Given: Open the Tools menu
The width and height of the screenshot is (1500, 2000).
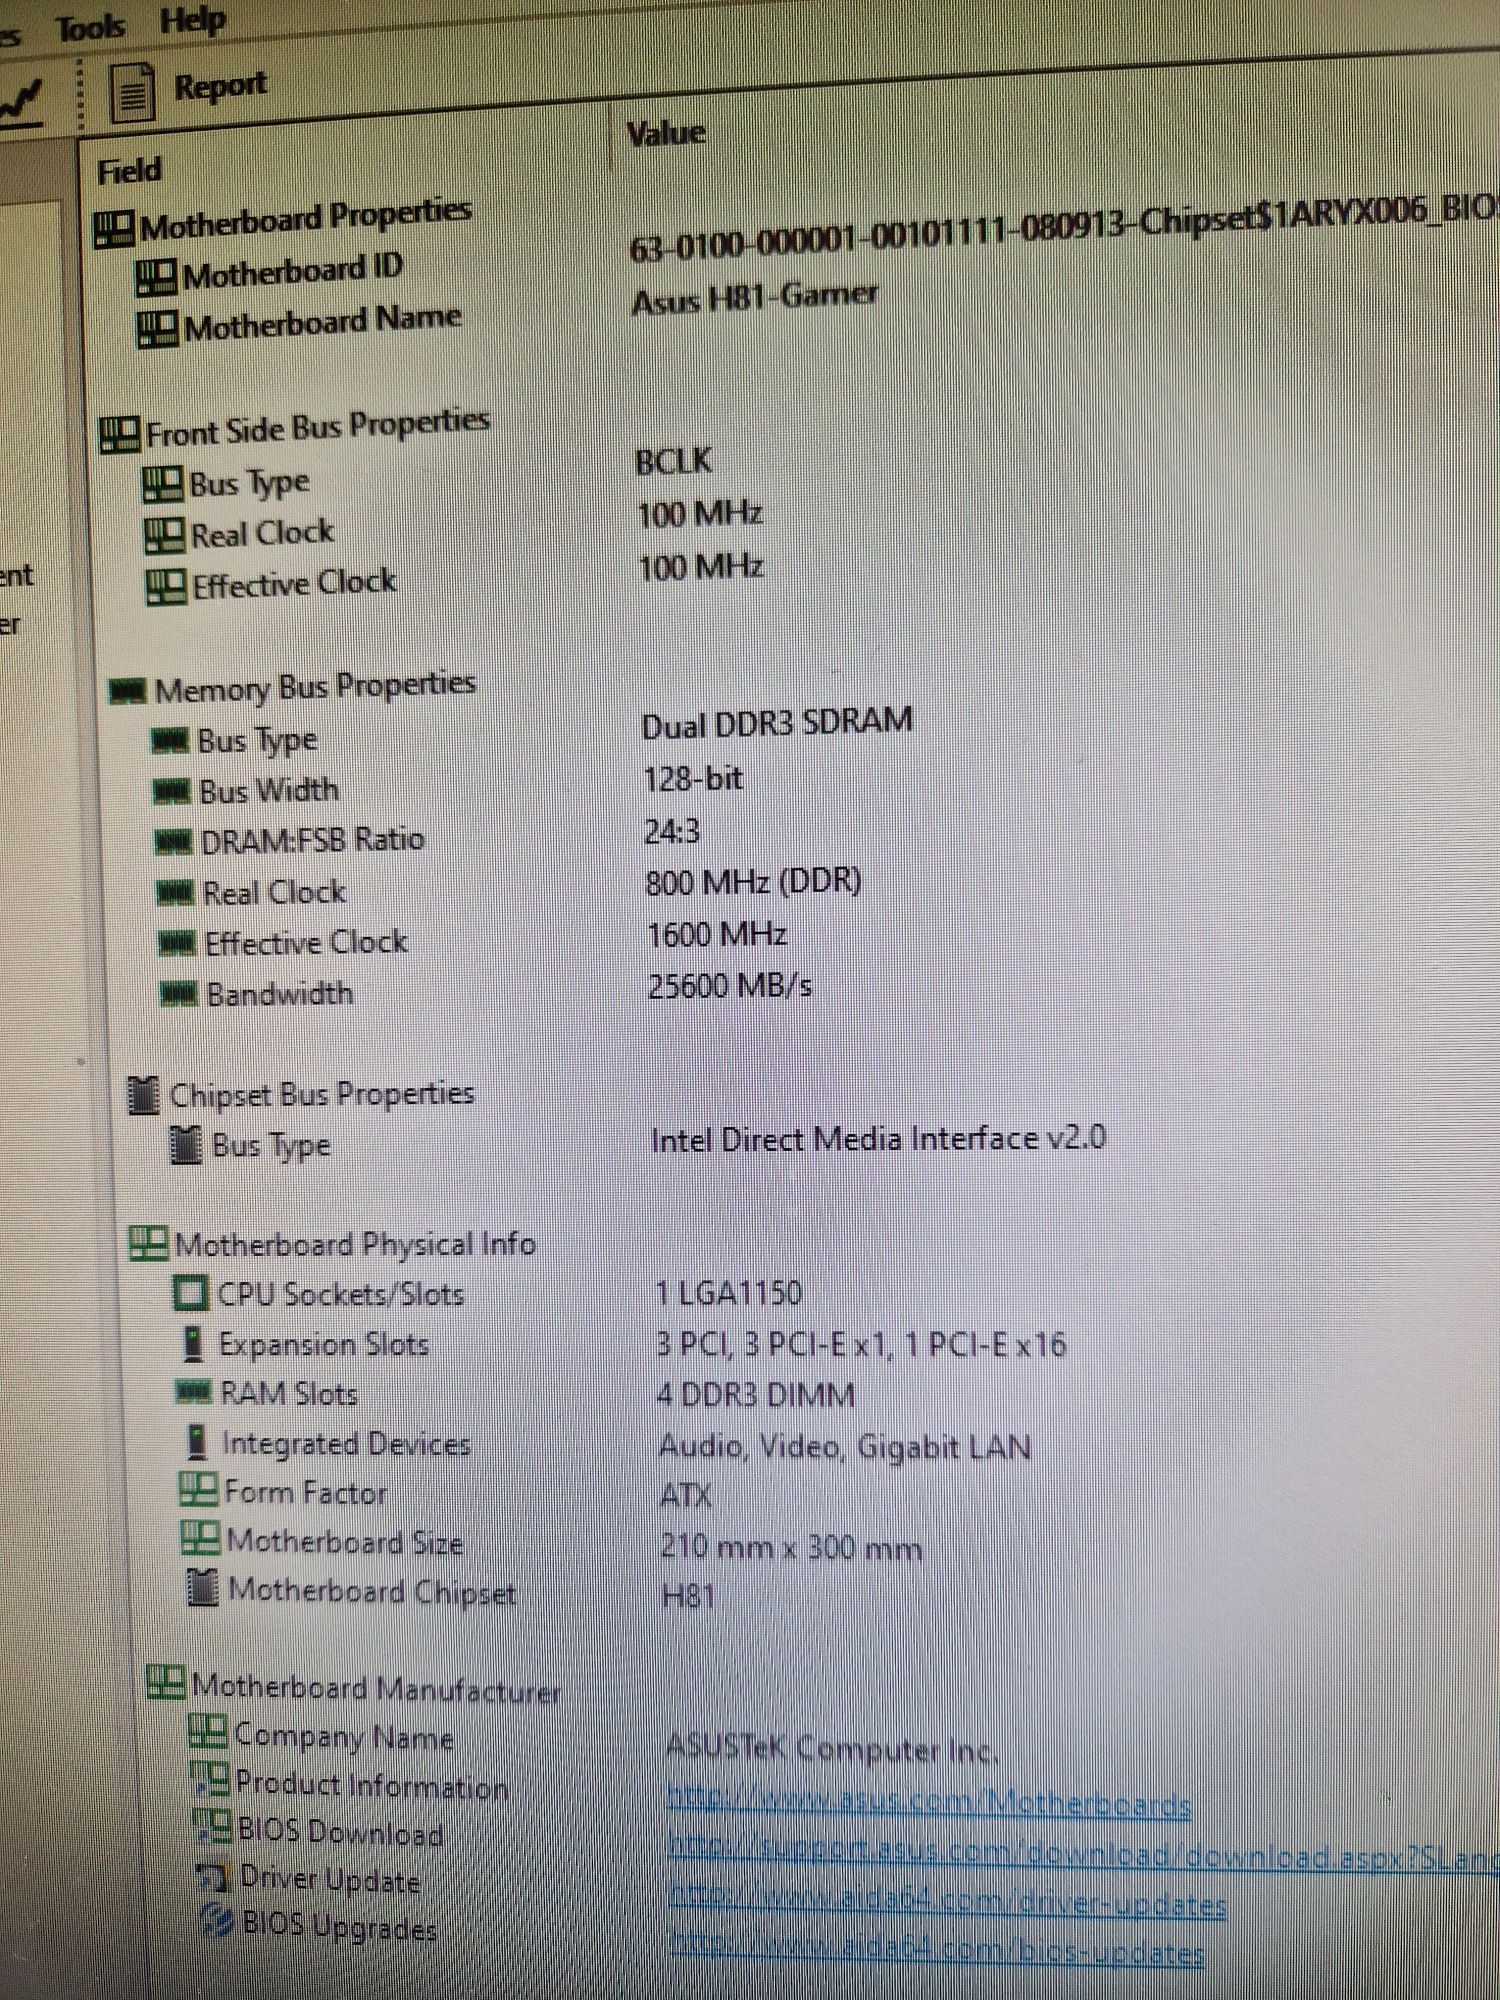Looking at the screenshot, I should 90,27.
